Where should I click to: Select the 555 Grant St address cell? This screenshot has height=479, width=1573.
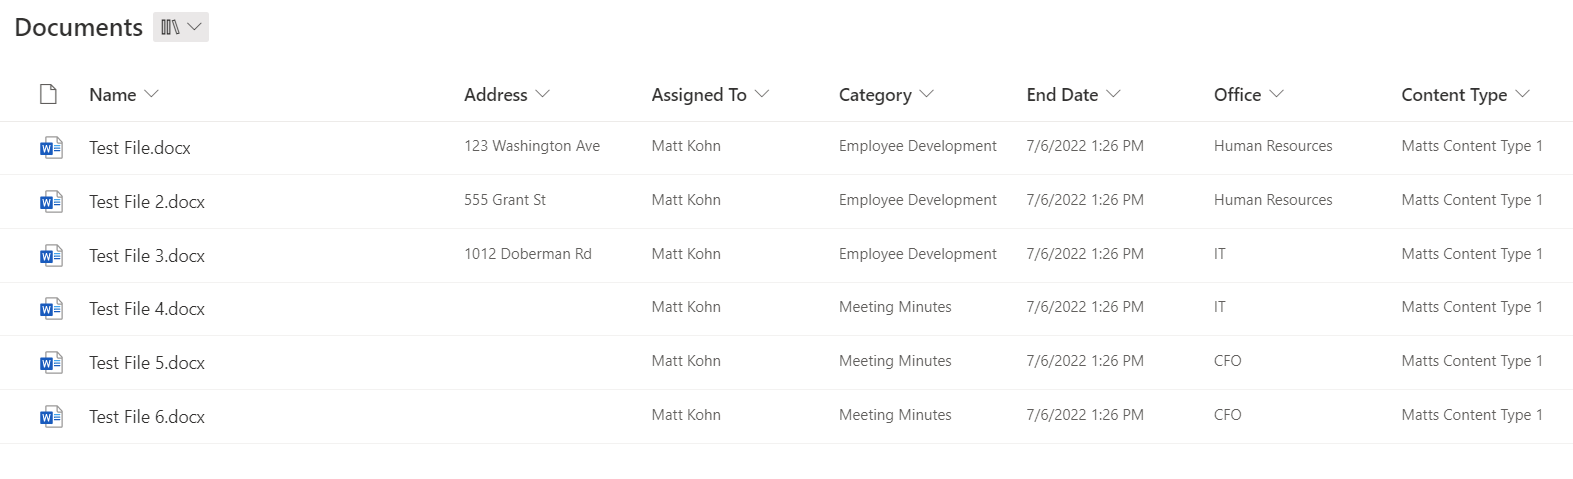(505, 200)
